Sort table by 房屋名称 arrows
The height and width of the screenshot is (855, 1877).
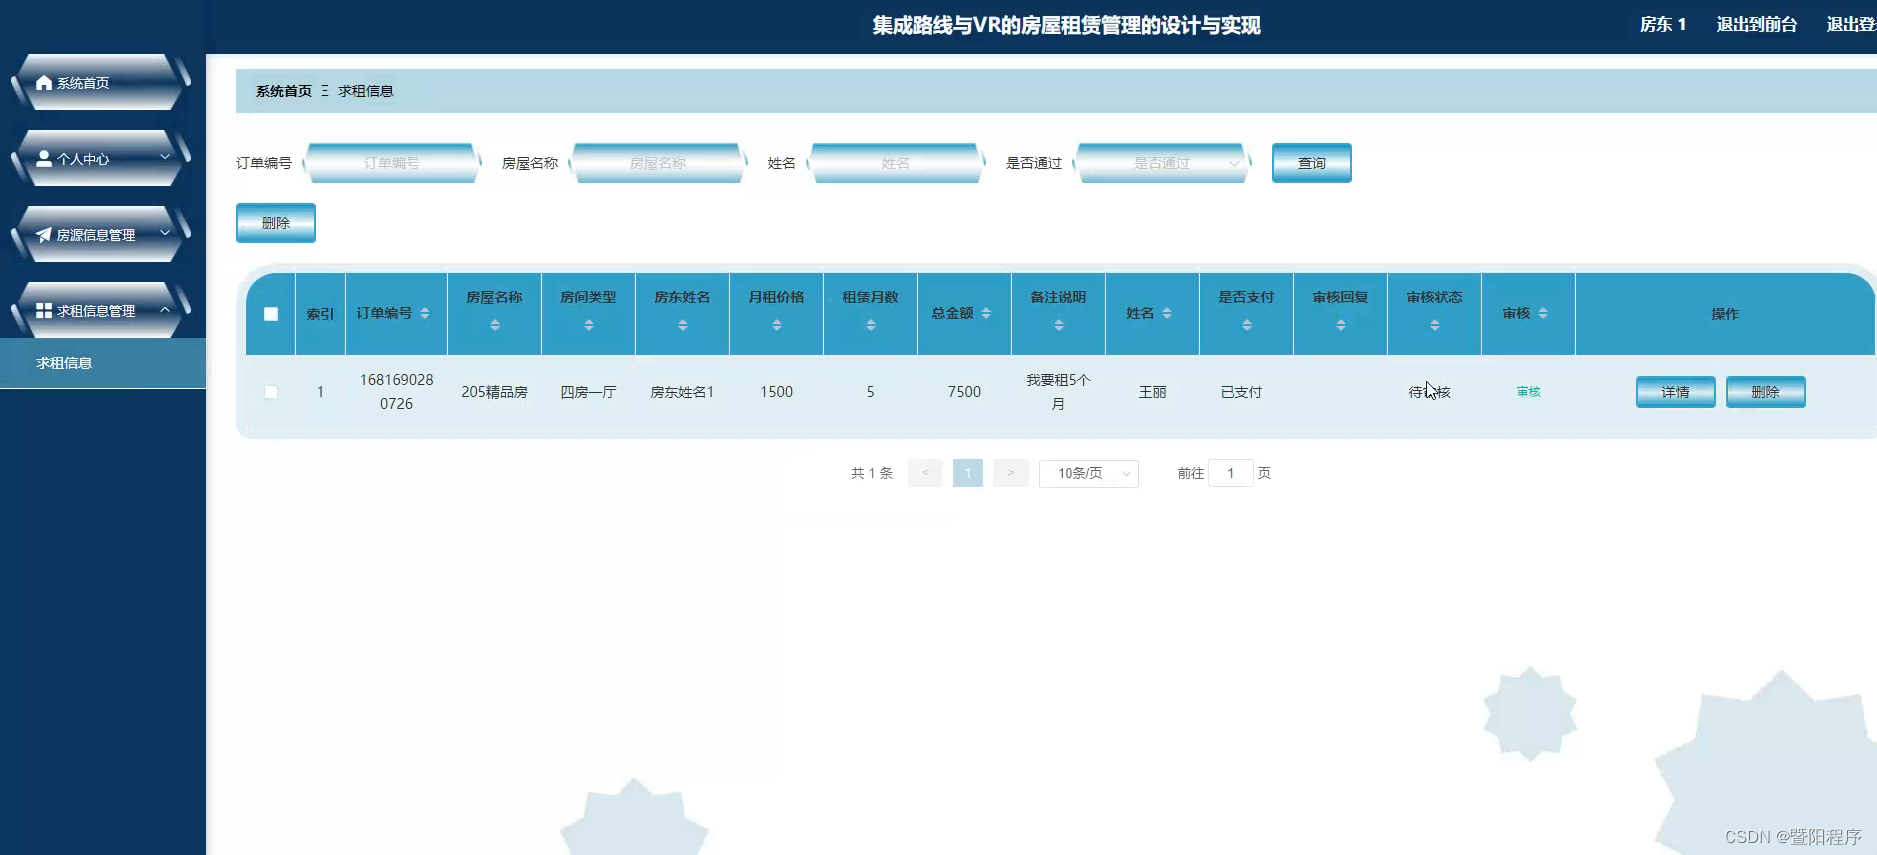pos(495,325)
